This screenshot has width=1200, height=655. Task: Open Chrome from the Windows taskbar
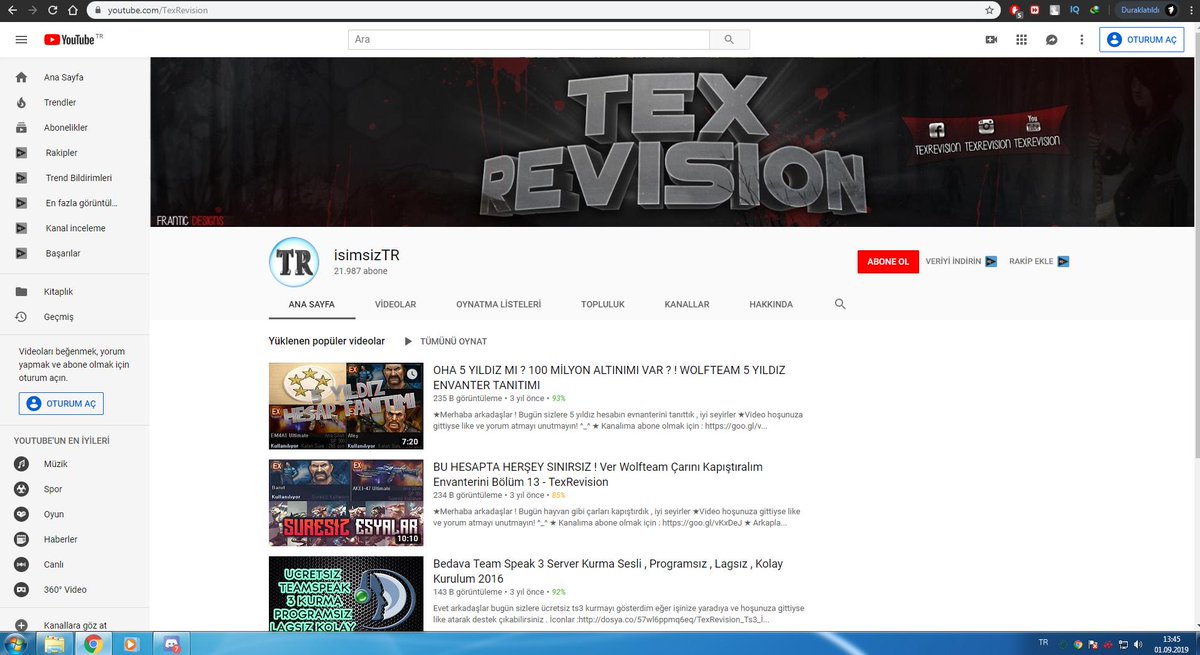92,642
